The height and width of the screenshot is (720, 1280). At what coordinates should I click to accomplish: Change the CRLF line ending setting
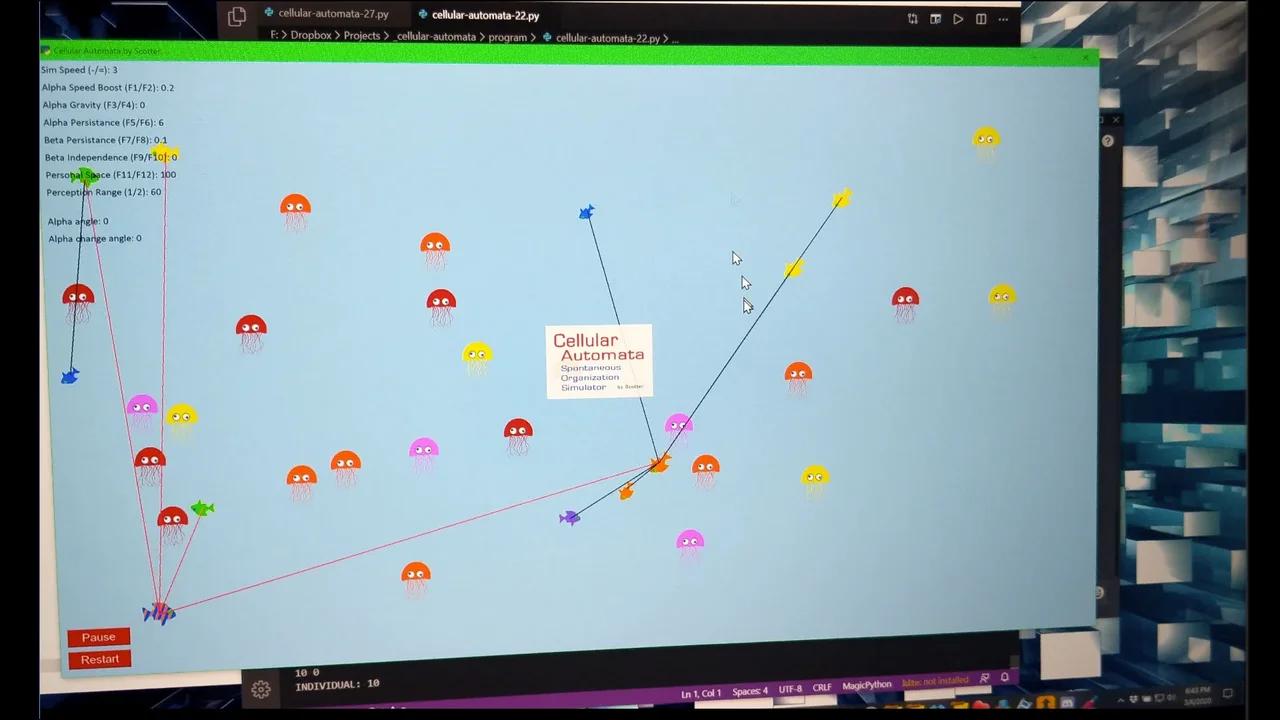(x=822, y=688)
